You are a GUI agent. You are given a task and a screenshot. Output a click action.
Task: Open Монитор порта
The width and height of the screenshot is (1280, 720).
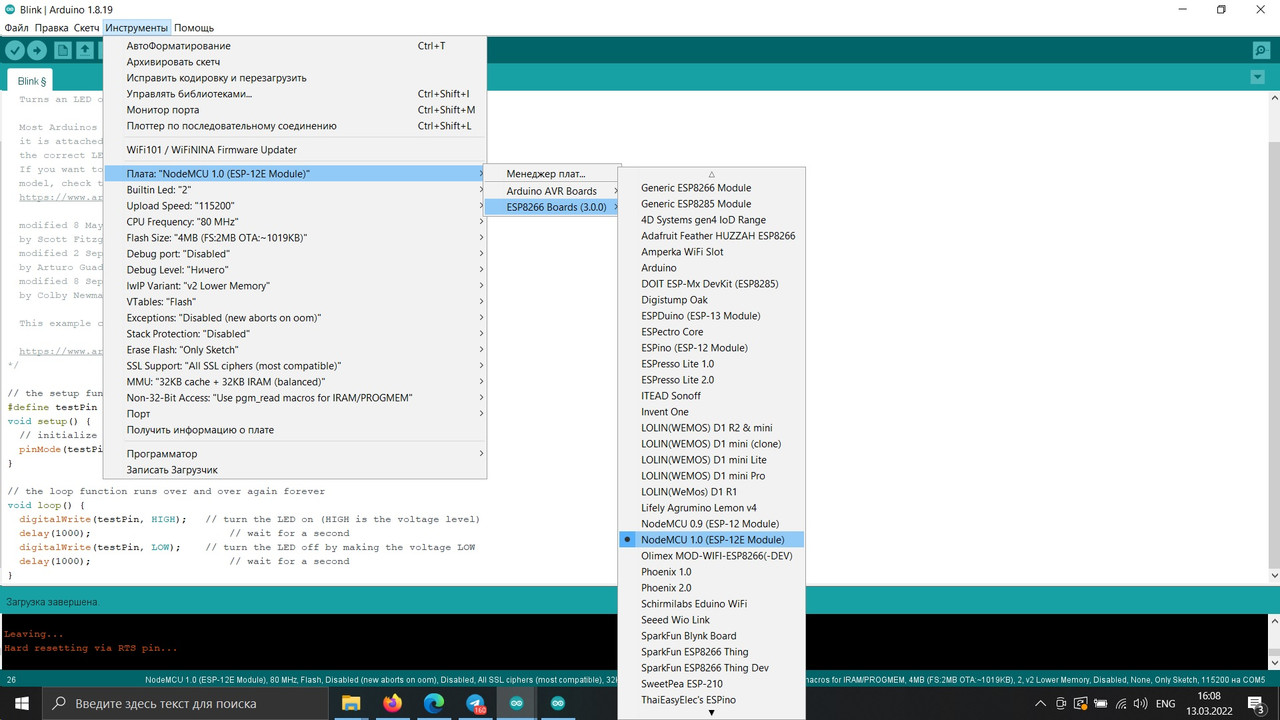pos(295,110)
